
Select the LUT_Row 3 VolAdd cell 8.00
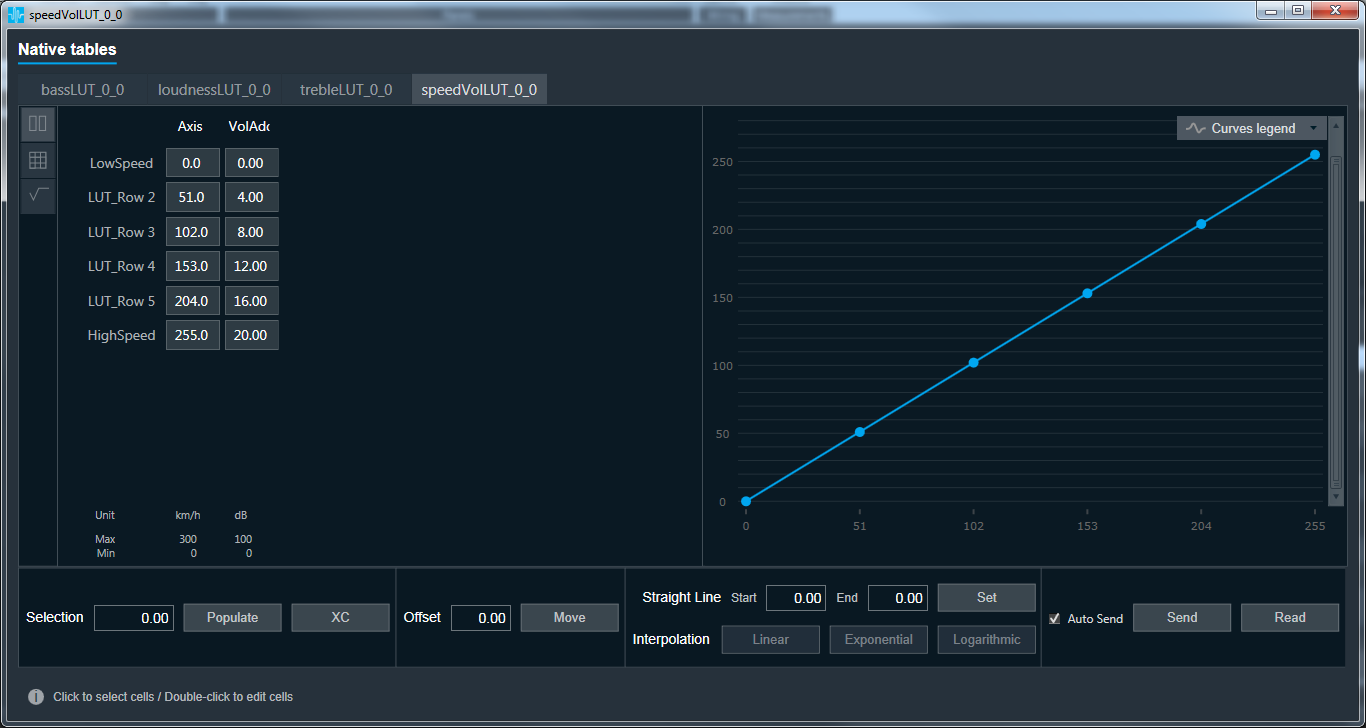(252, 232)
